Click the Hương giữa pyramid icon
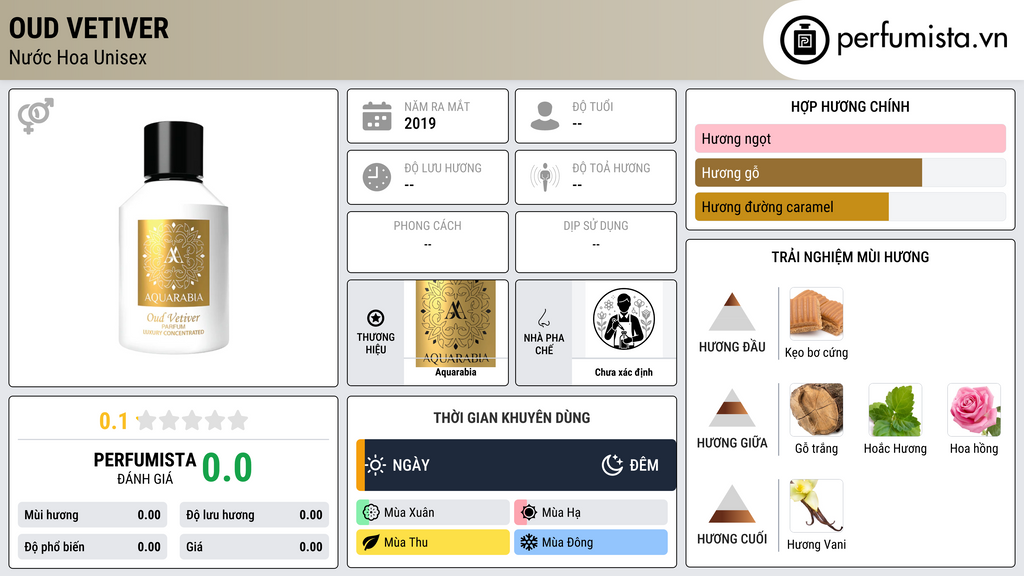This screenshot has width=1024, height=576. (x=732, y=408)
